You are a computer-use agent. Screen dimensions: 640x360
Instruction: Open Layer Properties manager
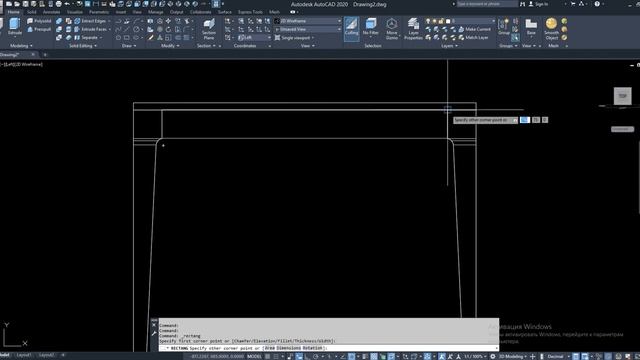tap(413, 29)
